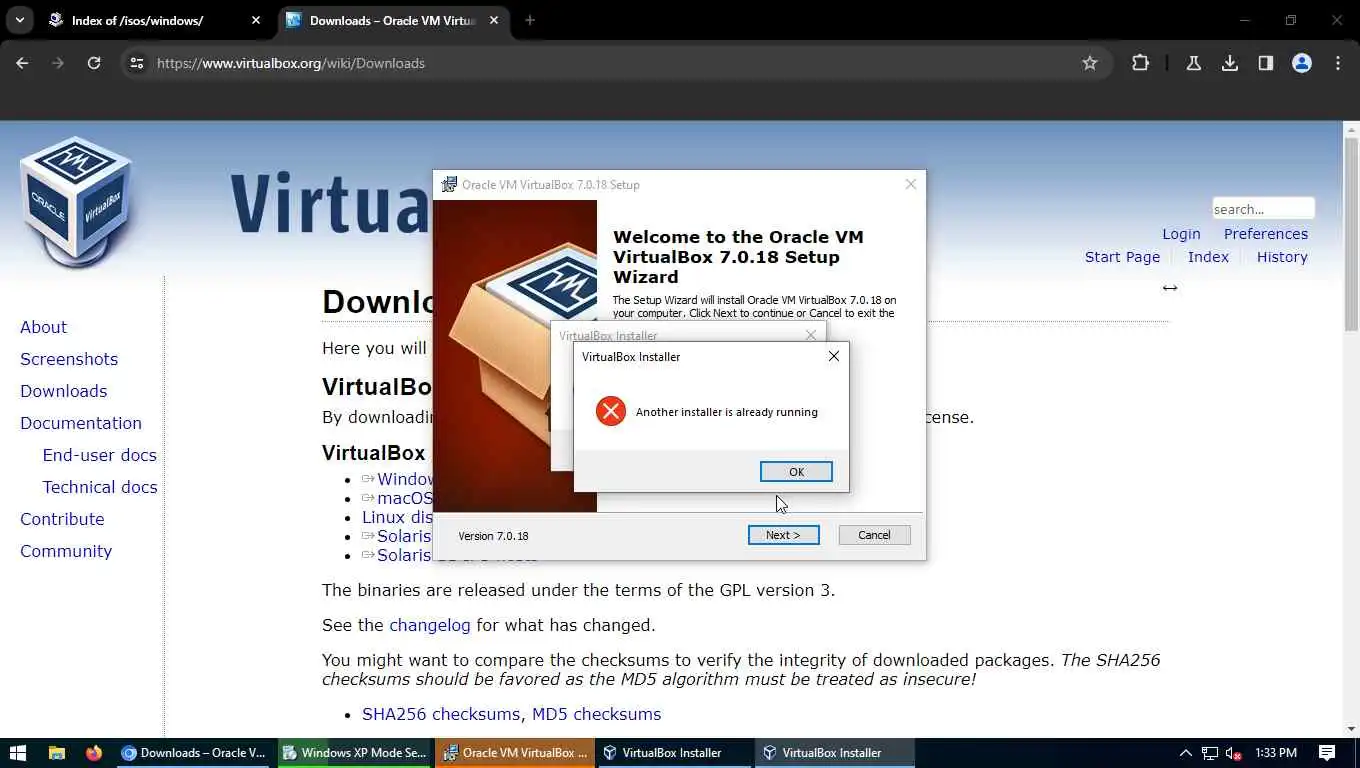Image resolution: width=1360 pixels, height=768 pixels.
Task: Click the red error icon in the dialog
Action: click(610, 411)
